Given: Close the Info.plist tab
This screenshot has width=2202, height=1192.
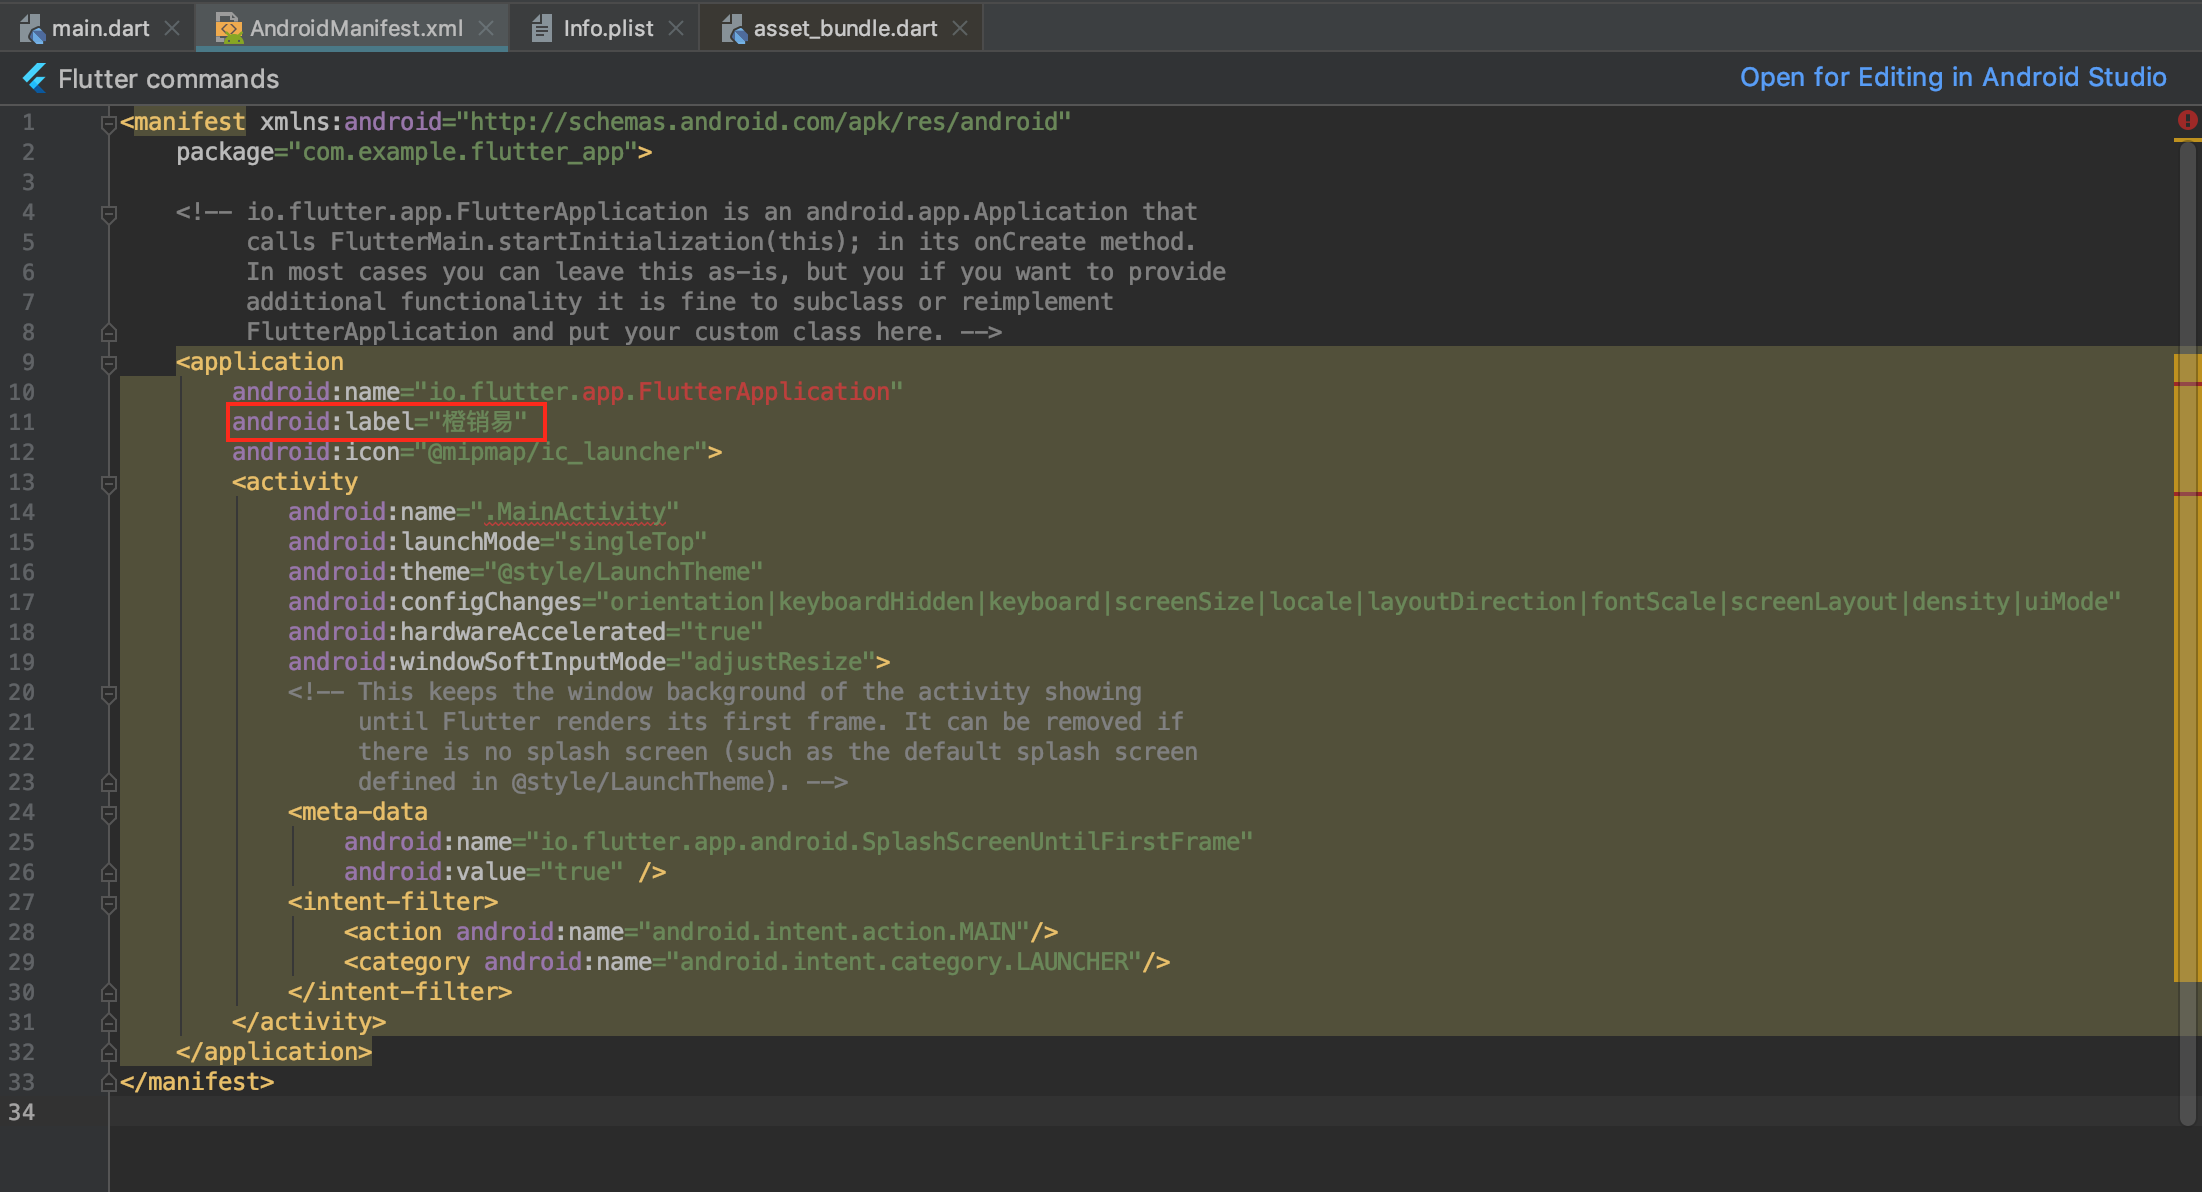Looking at the screenshot, I should coord(676,28).
